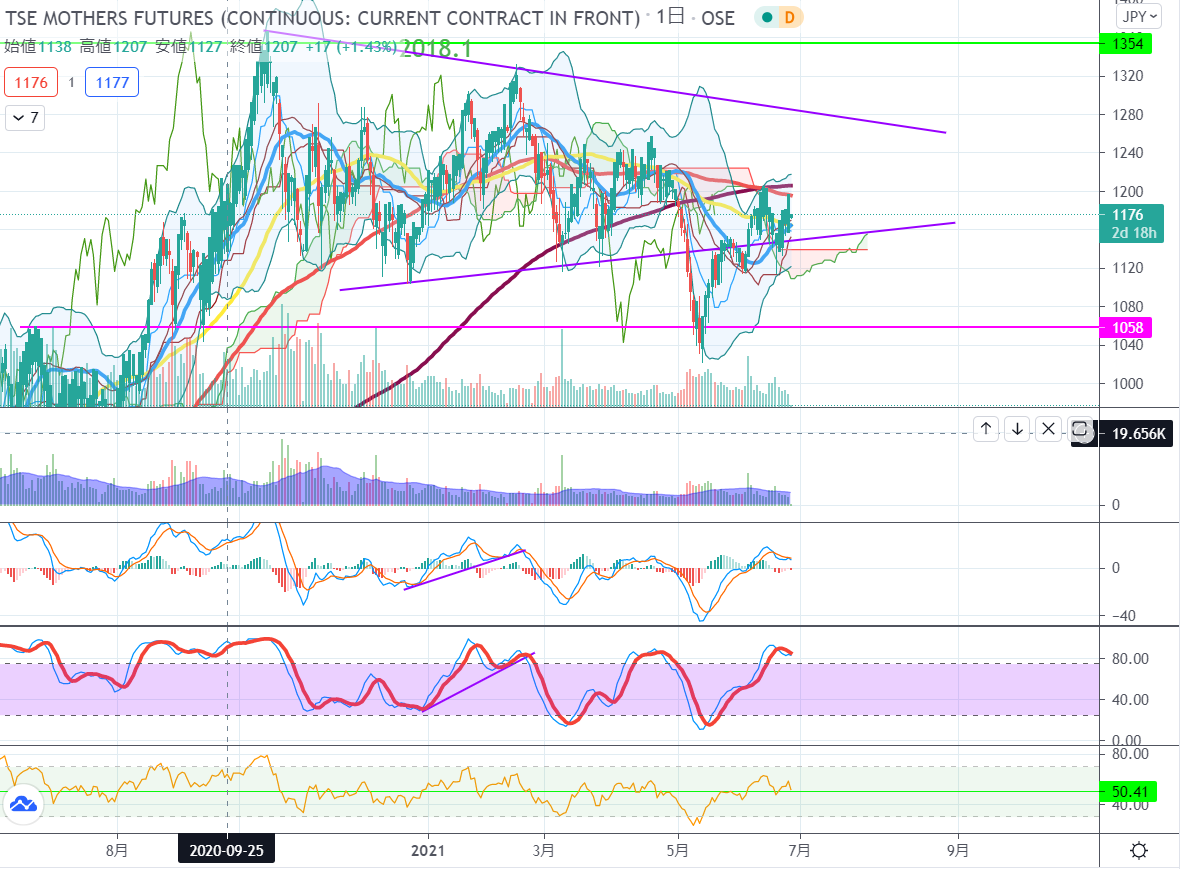Select the purple trendline in stochastic pane
This screenshot has width=1180, height=869.
pyautogui.click(x=477, y=682)
